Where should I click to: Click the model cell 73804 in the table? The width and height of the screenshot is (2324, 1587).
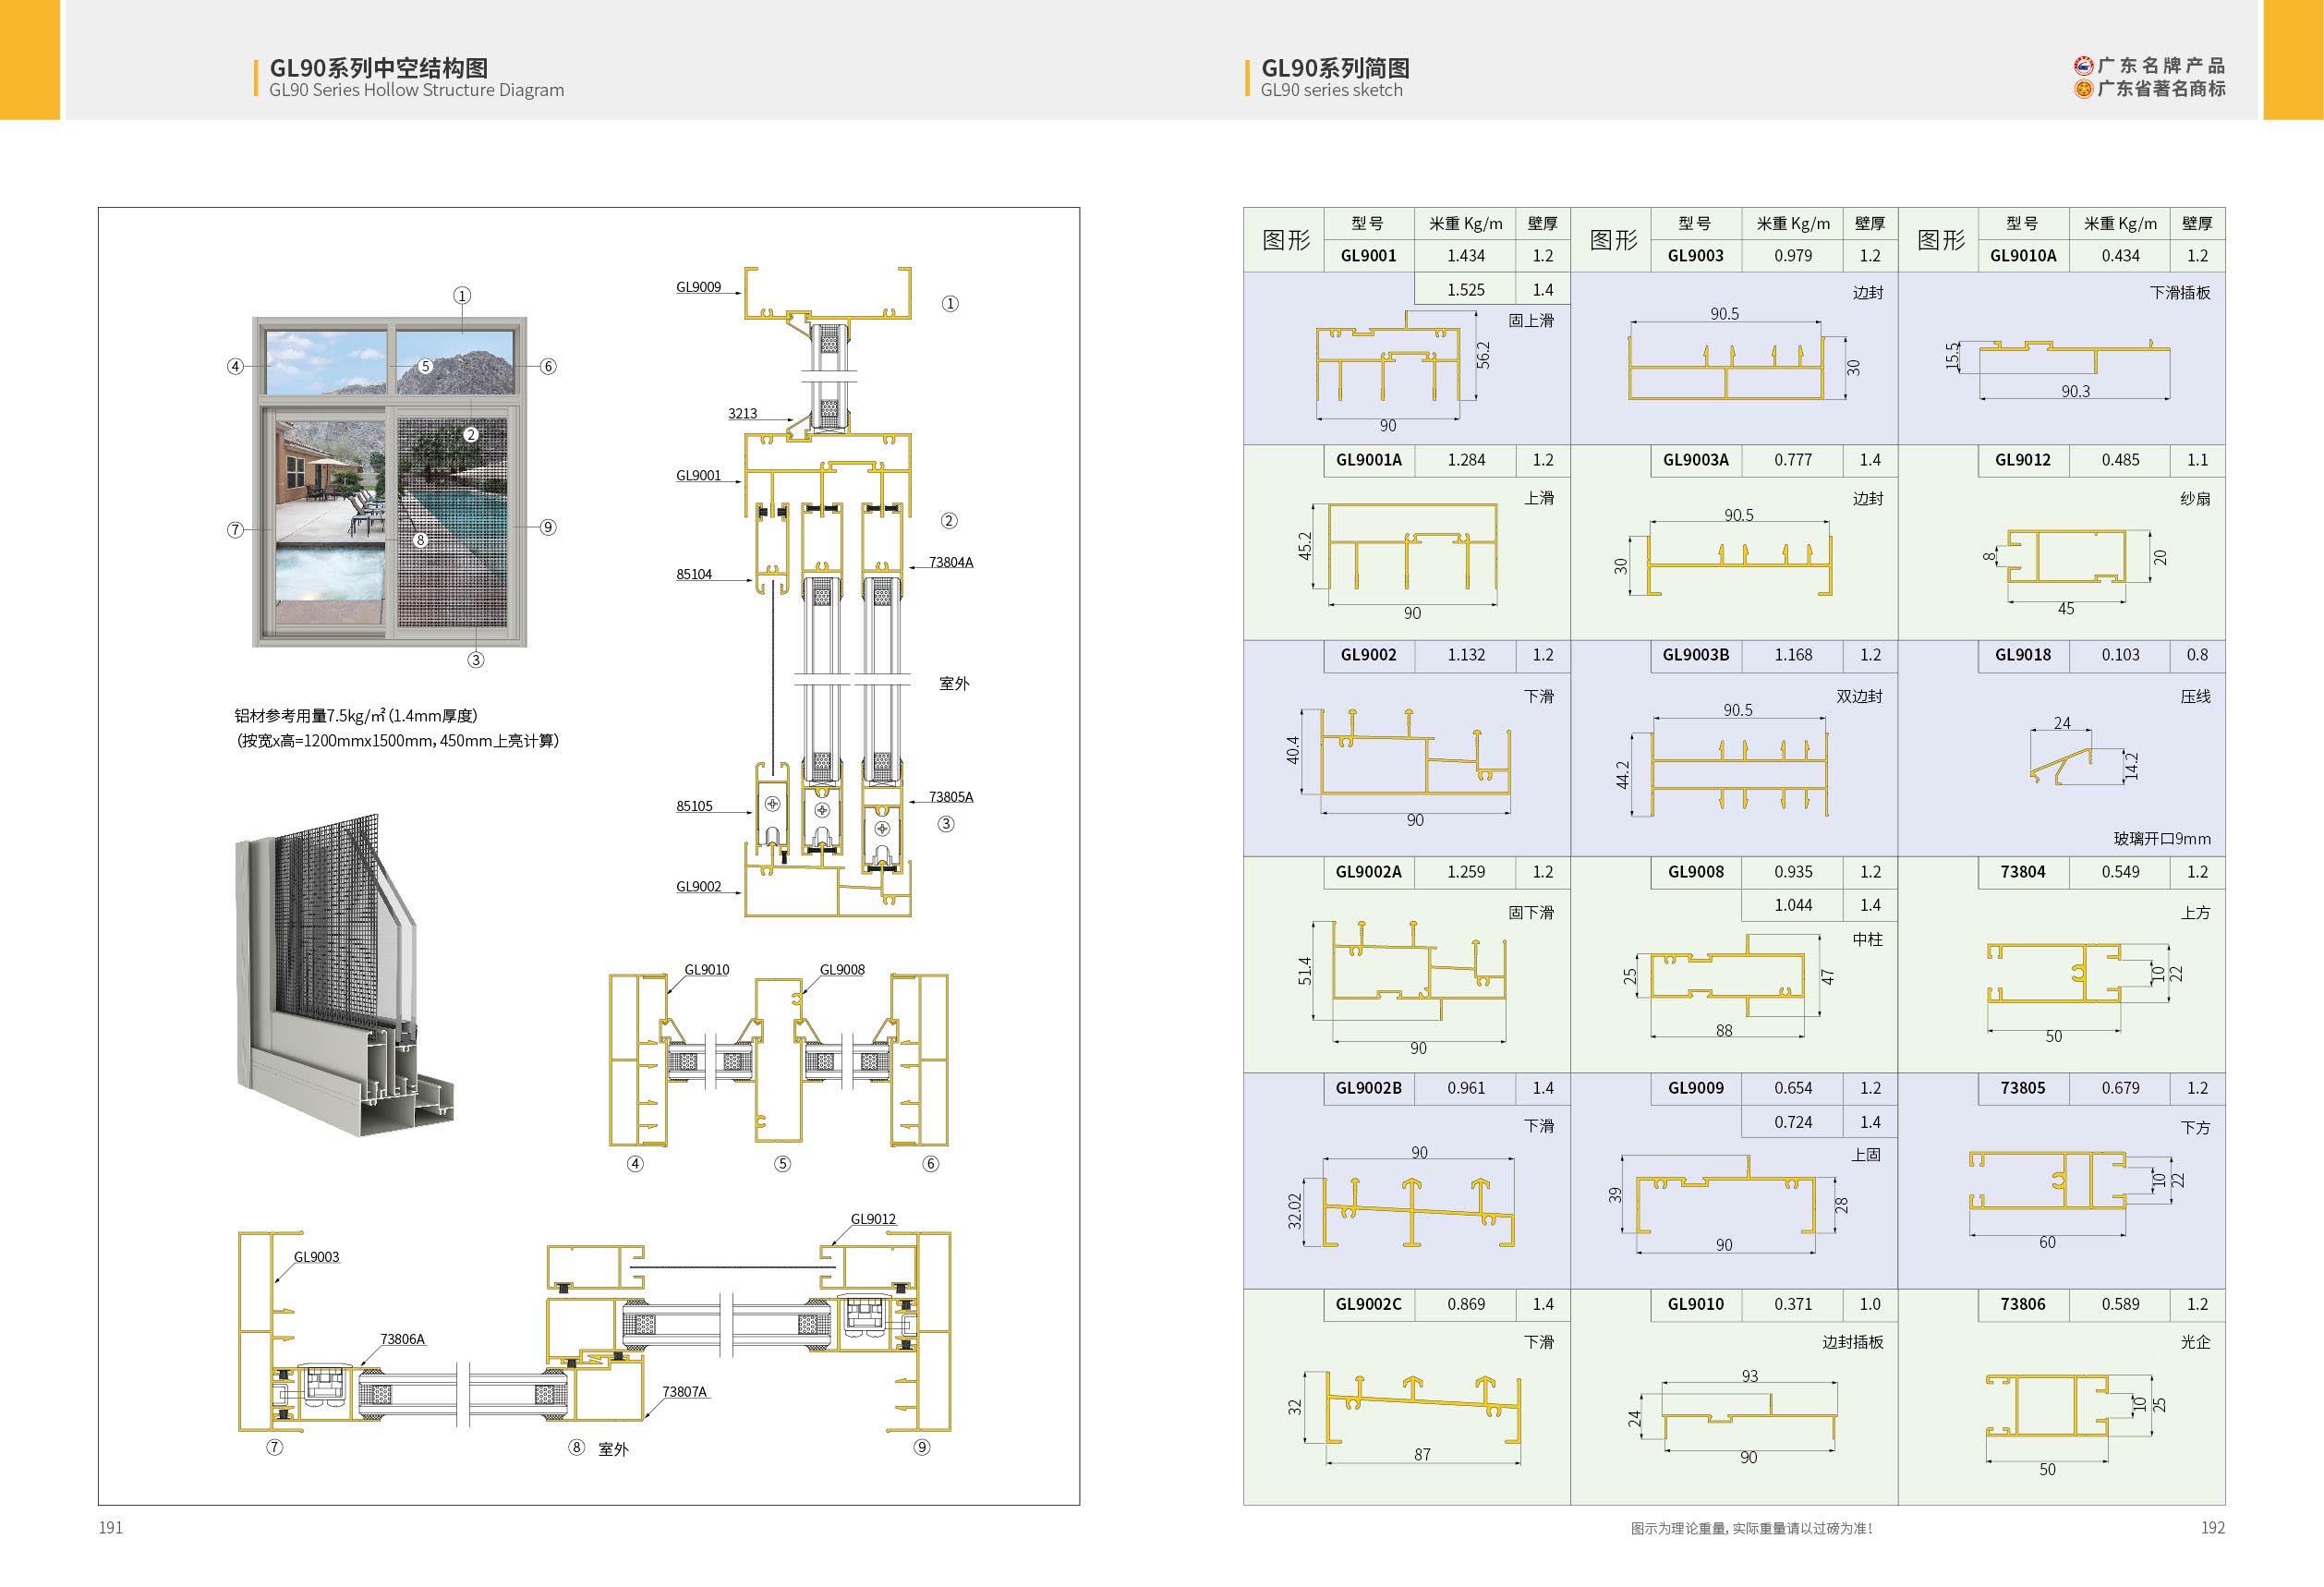pyautogui.click(x=2023, y=872)
